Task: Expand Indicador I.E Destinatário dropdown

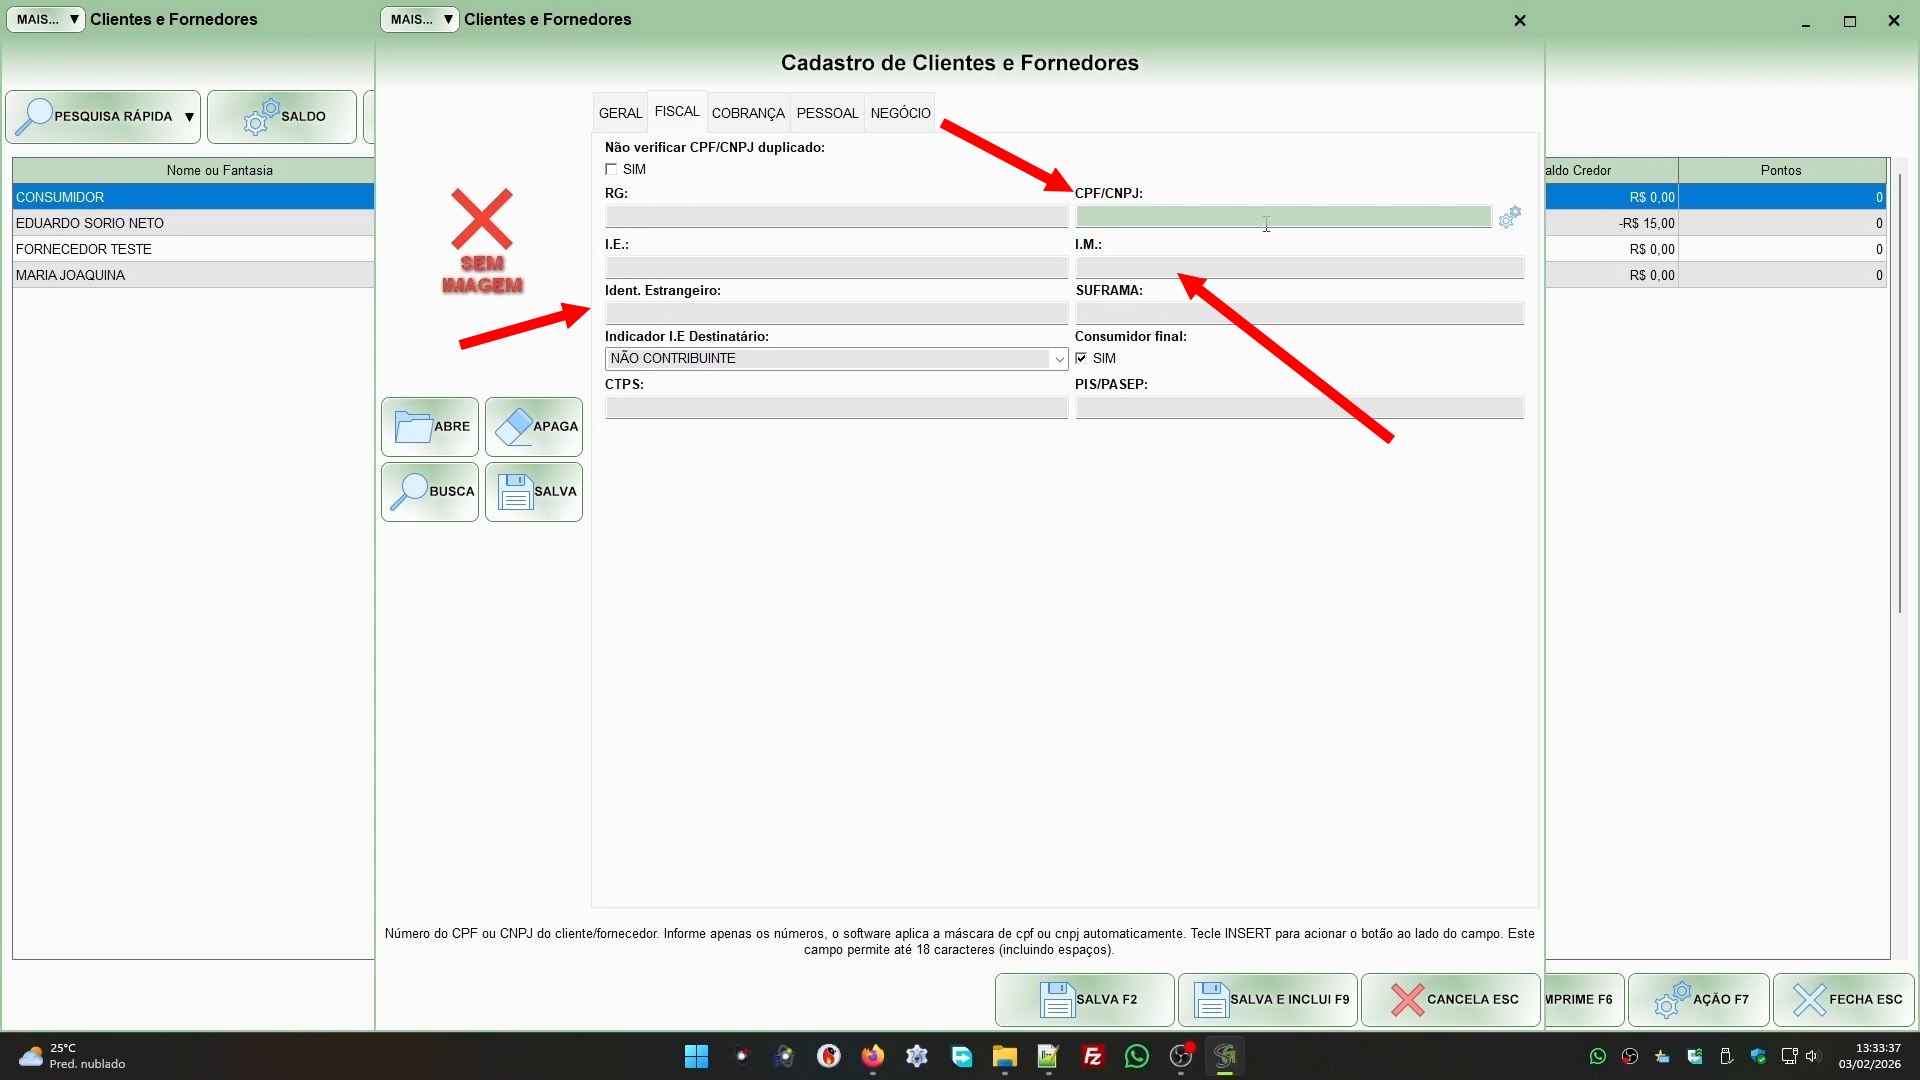Action: coord(1058,359)
